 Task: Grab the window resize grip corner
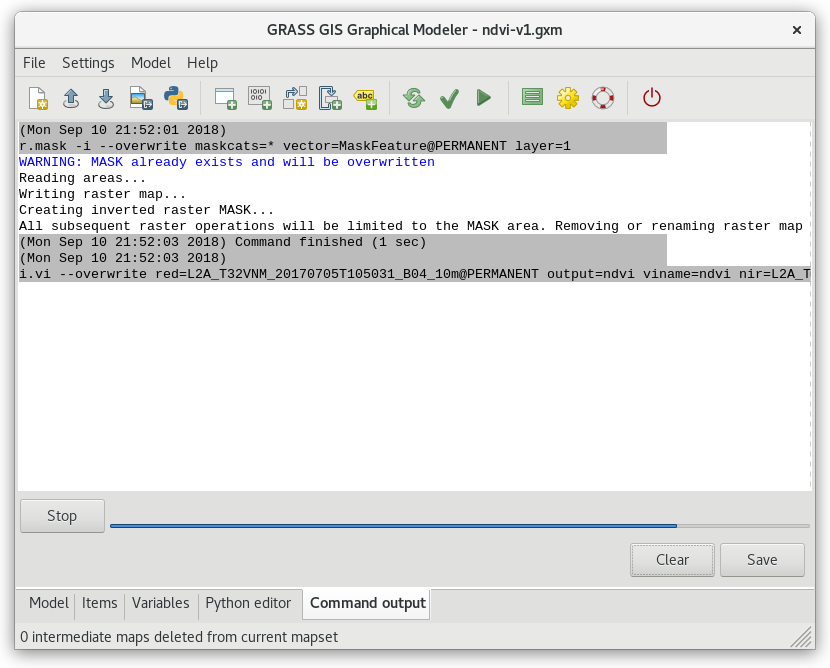click(802, 637)
